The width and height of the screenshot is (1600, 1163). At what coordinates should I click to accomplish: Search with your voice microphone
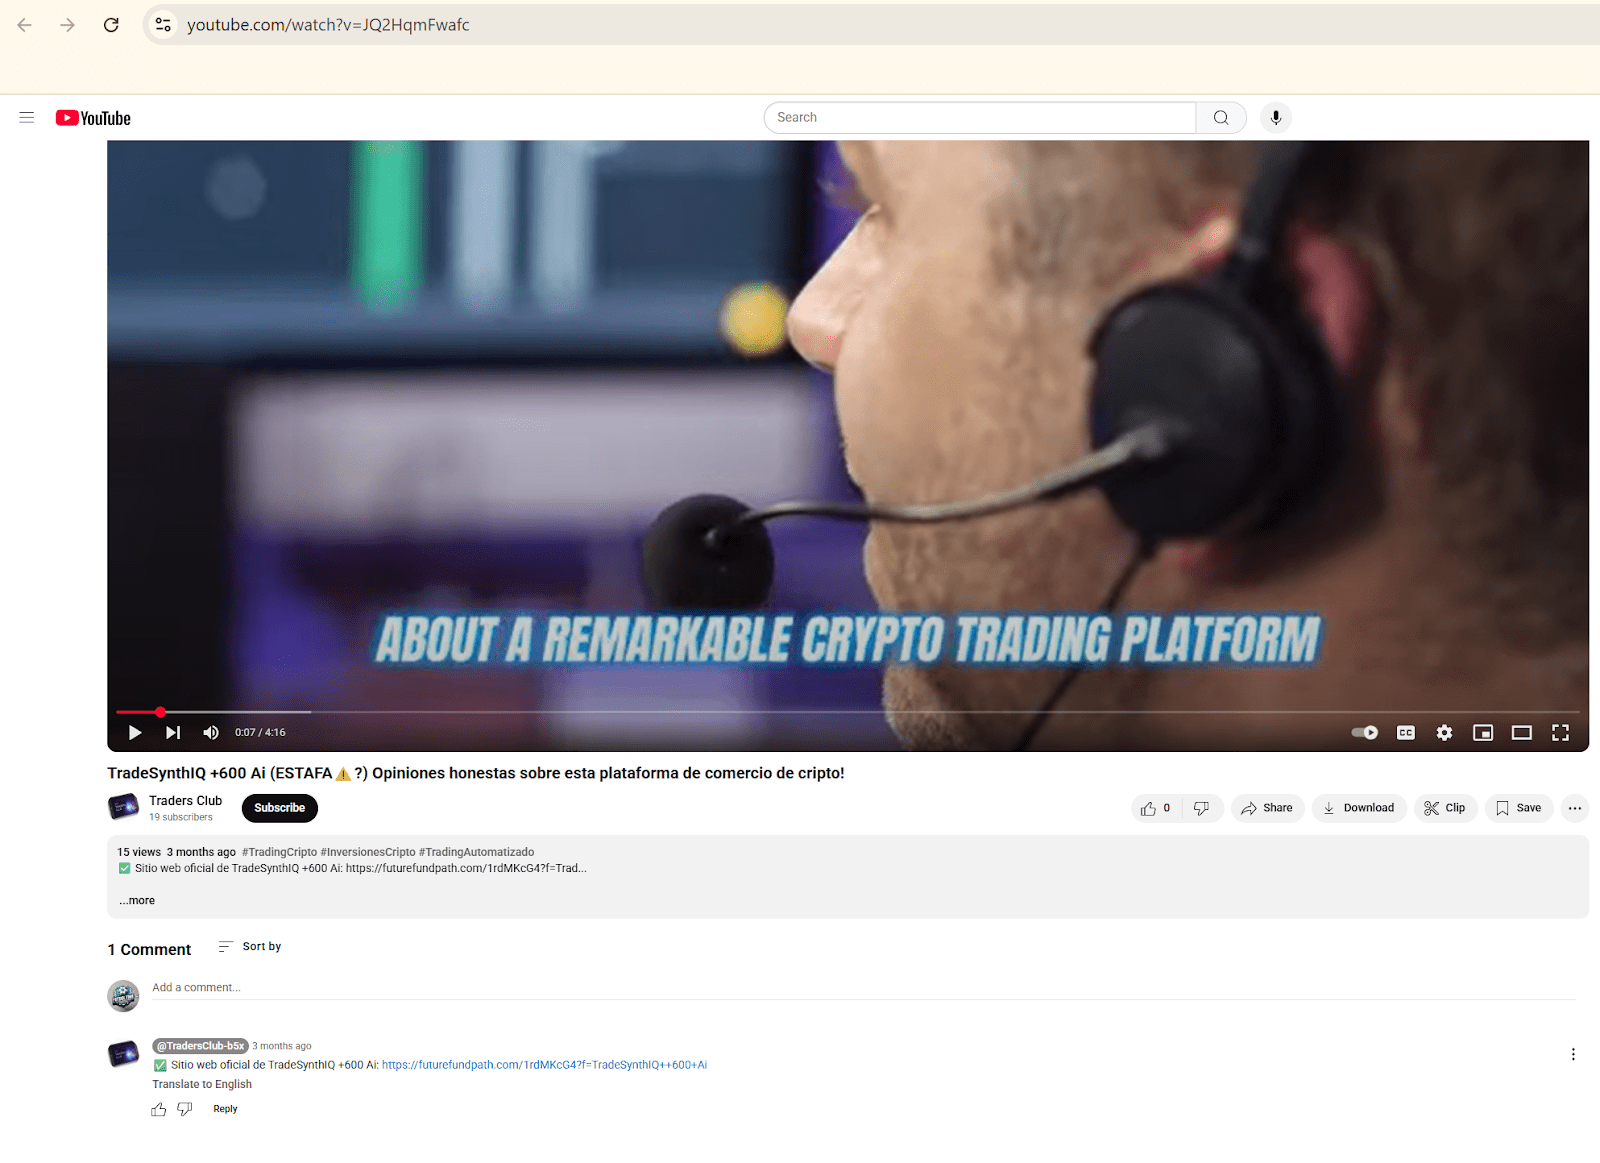tap(1275, 118)
